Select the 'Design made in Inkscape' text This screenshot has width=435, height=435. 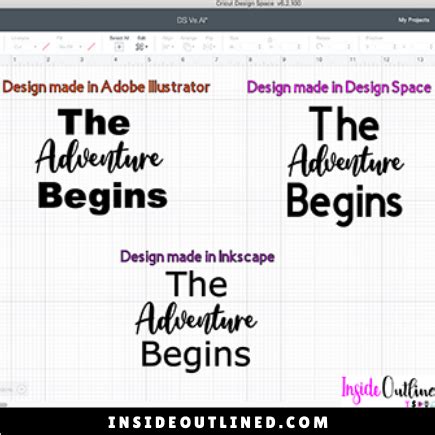tap(197, 257)
